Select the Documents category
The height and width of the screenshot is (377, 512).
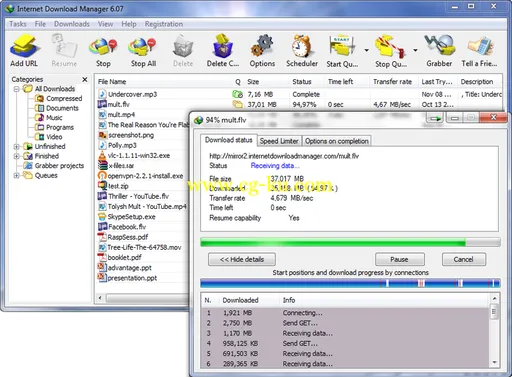(57, 108)
